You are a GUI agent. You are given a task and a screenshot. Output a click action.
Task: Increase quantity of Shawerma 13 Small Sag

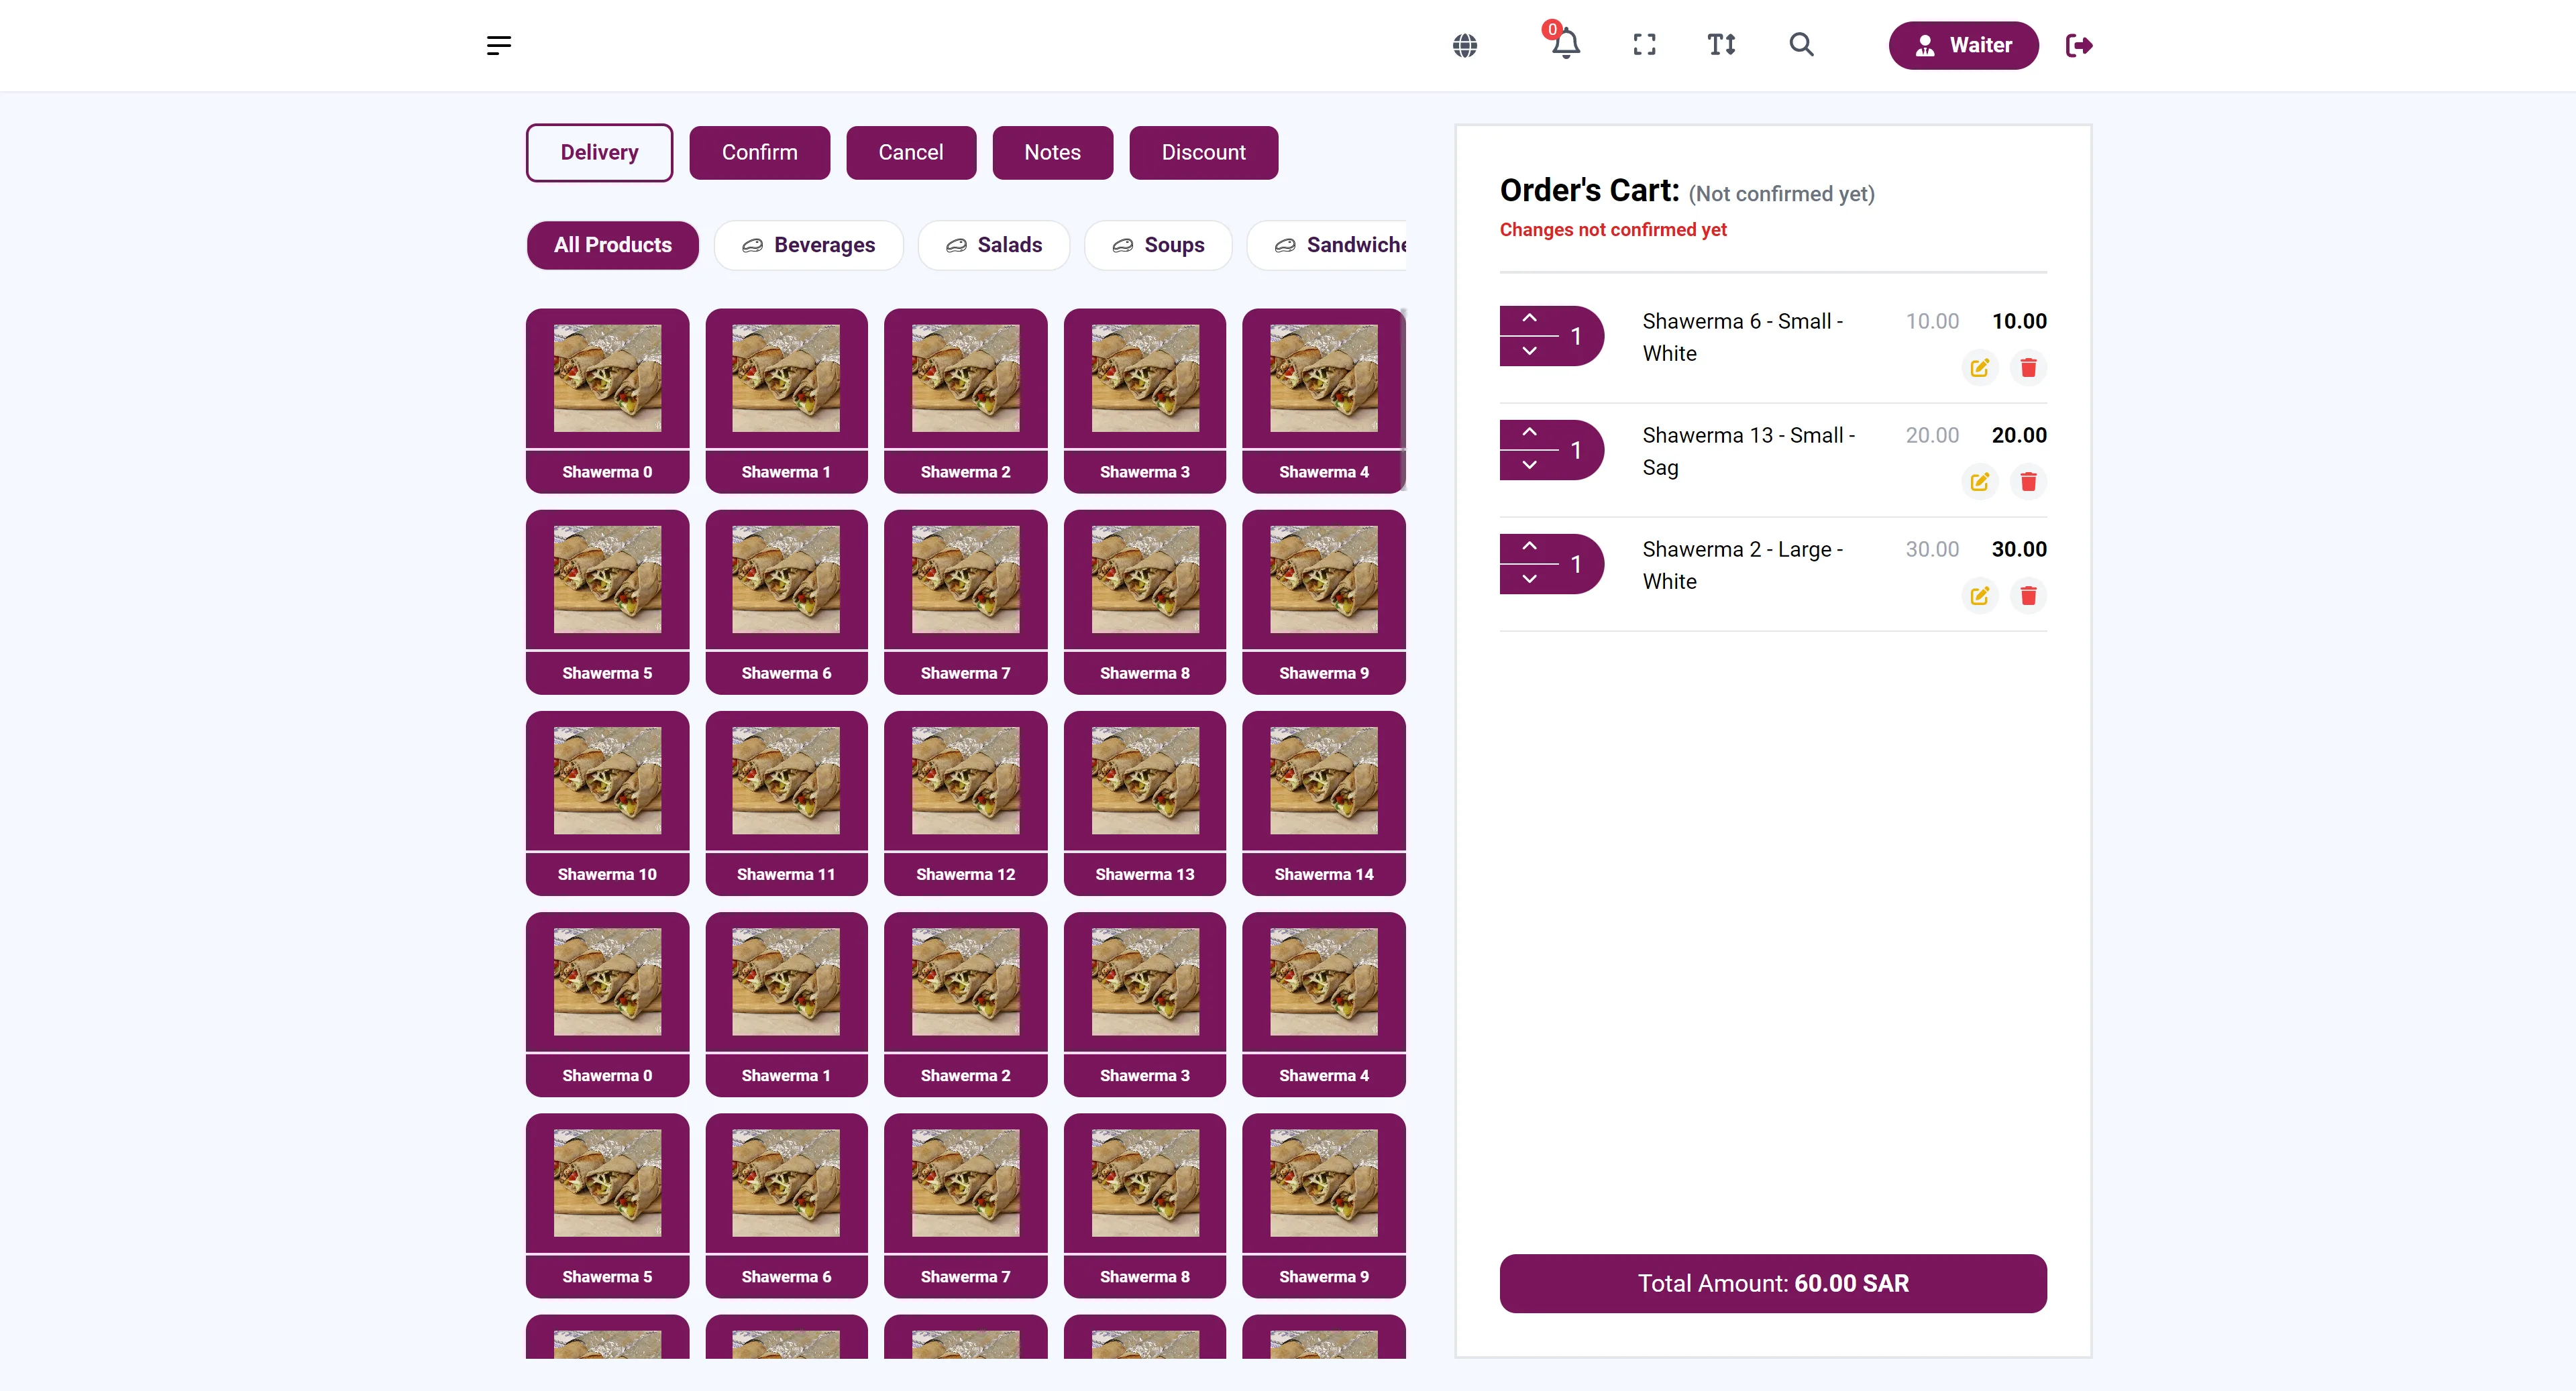point(1529,432)
